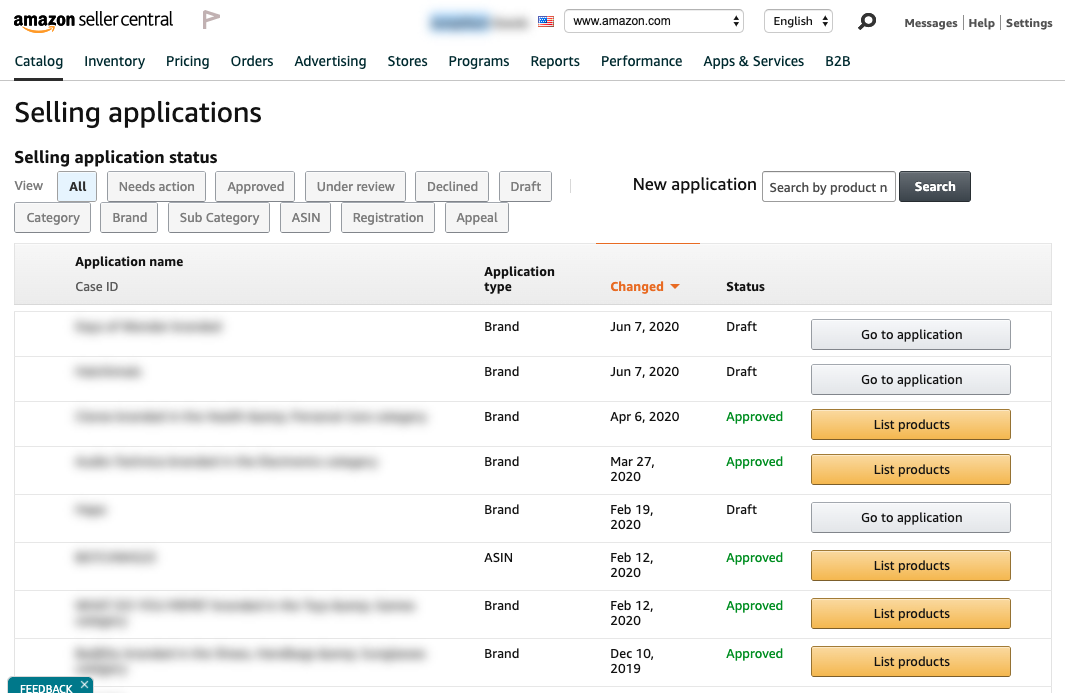The height and width of the screenshot is (693, 1065).
Task: Toggle the Appeal filter
Action: click(x=477, y=218)
